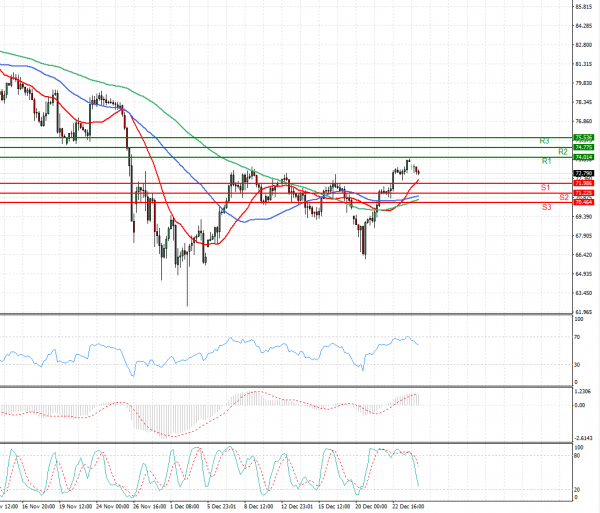This screenshot has height=513, width=600.
Task: Click the R1 resistance label
Action: 546,161
